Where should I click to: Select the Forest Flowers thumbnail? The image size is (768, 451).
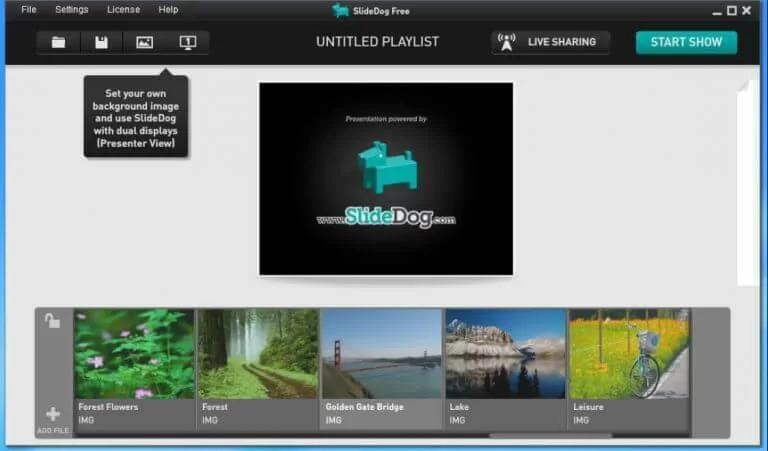pos(134,354)
